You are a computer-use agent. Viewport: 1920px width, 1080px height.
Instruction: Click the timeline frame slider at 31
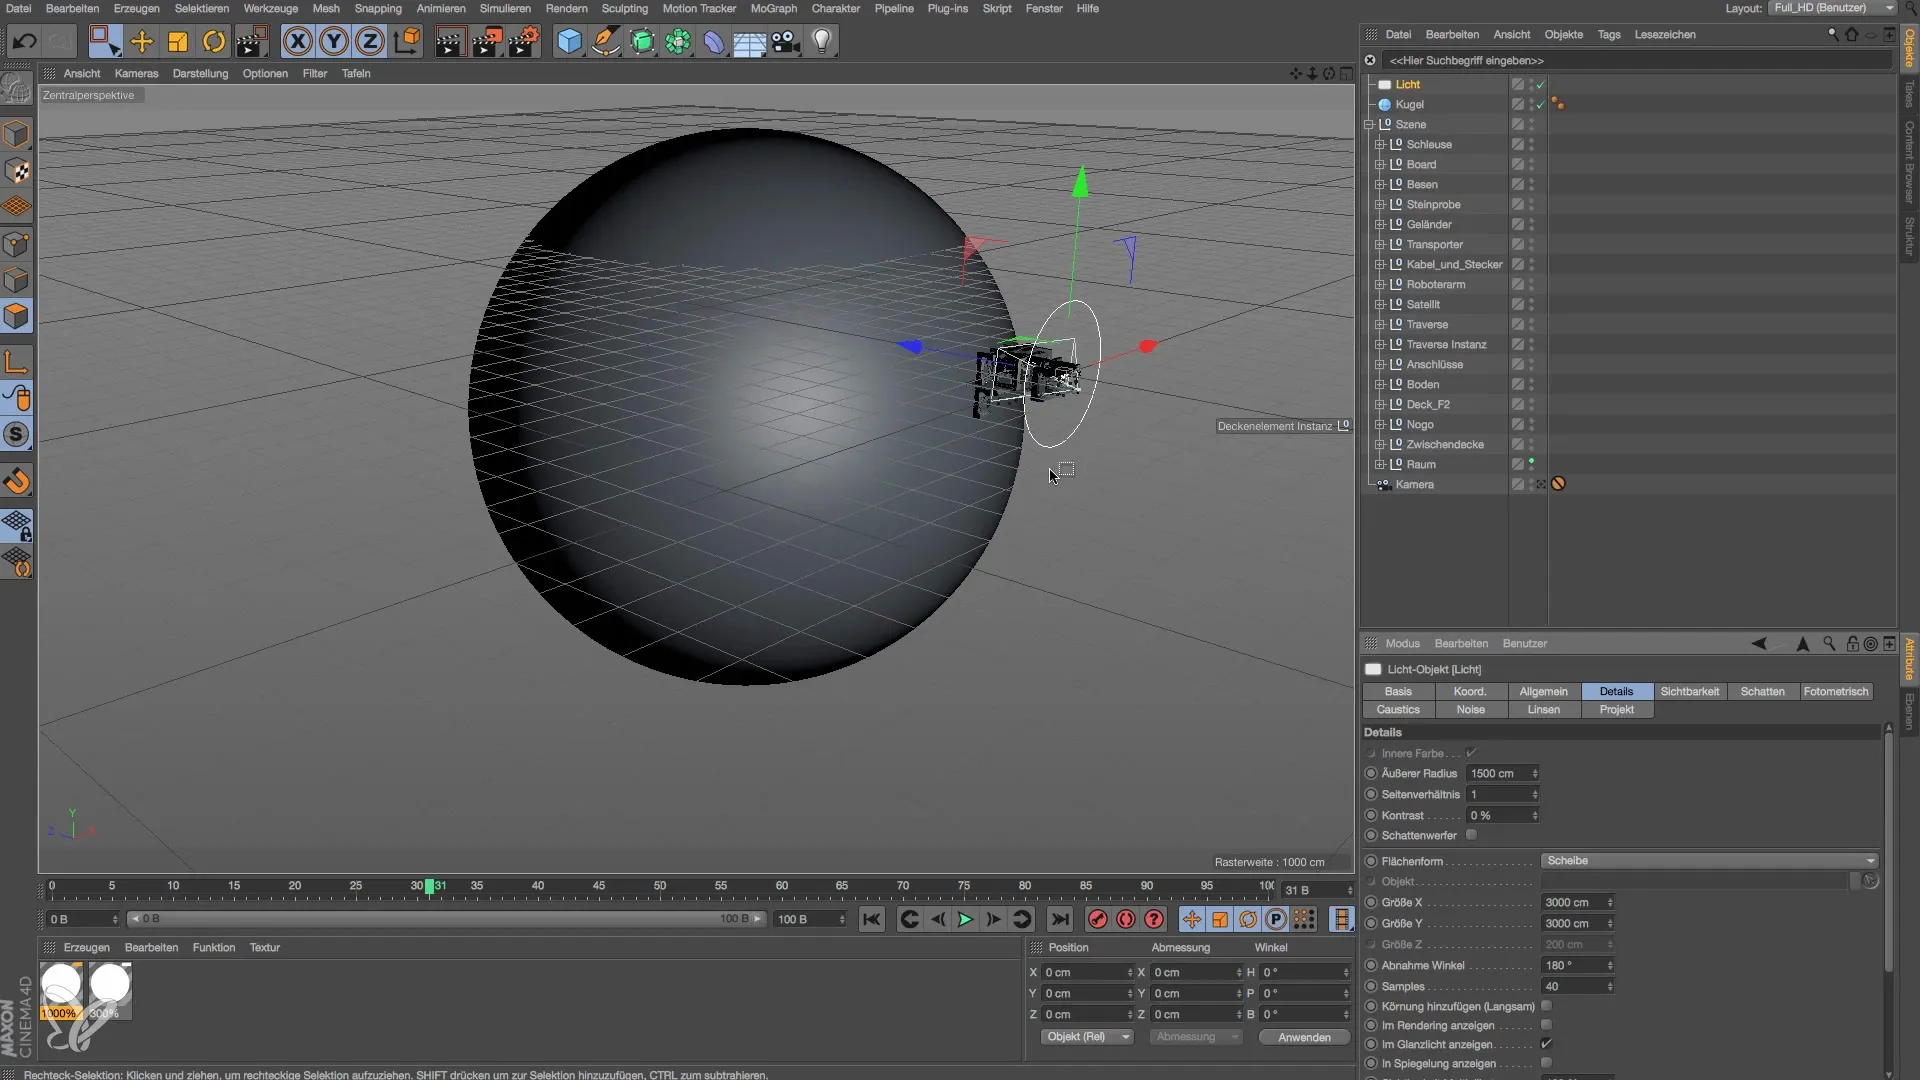point(429,886)
